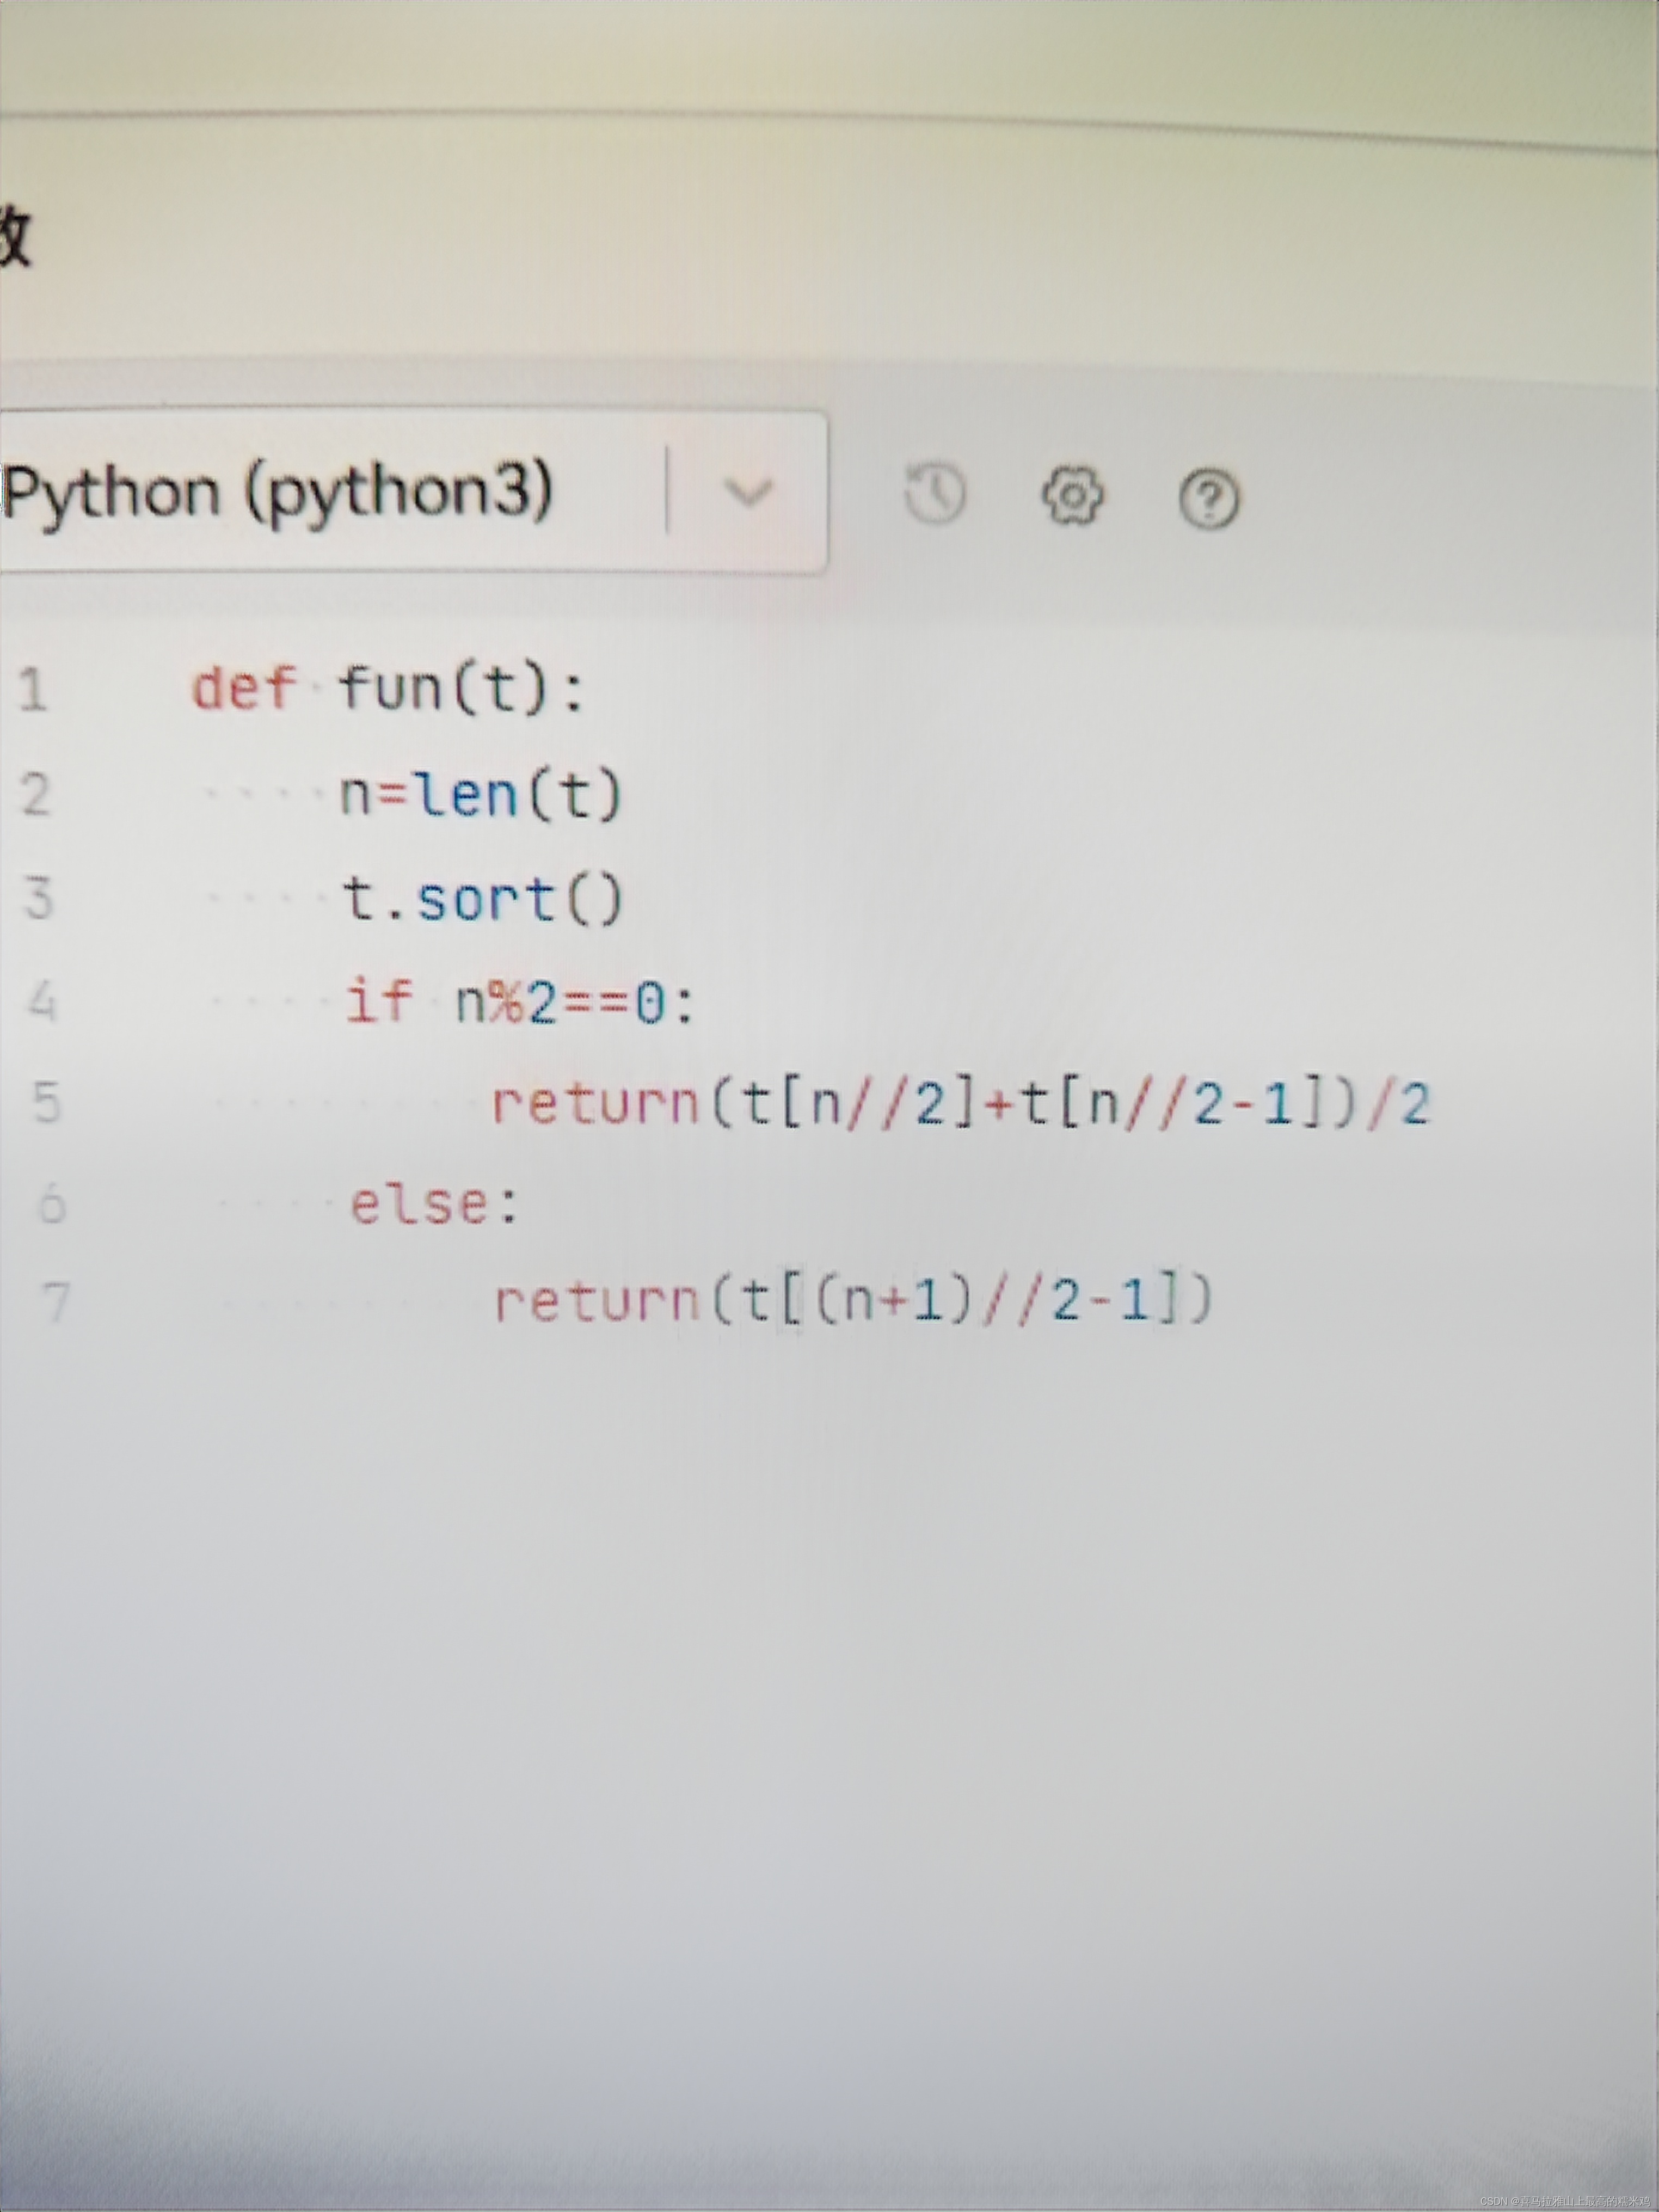Click line number 1 in gutter
Viewport: 1659px width, 2212px height.
point(33,690)
